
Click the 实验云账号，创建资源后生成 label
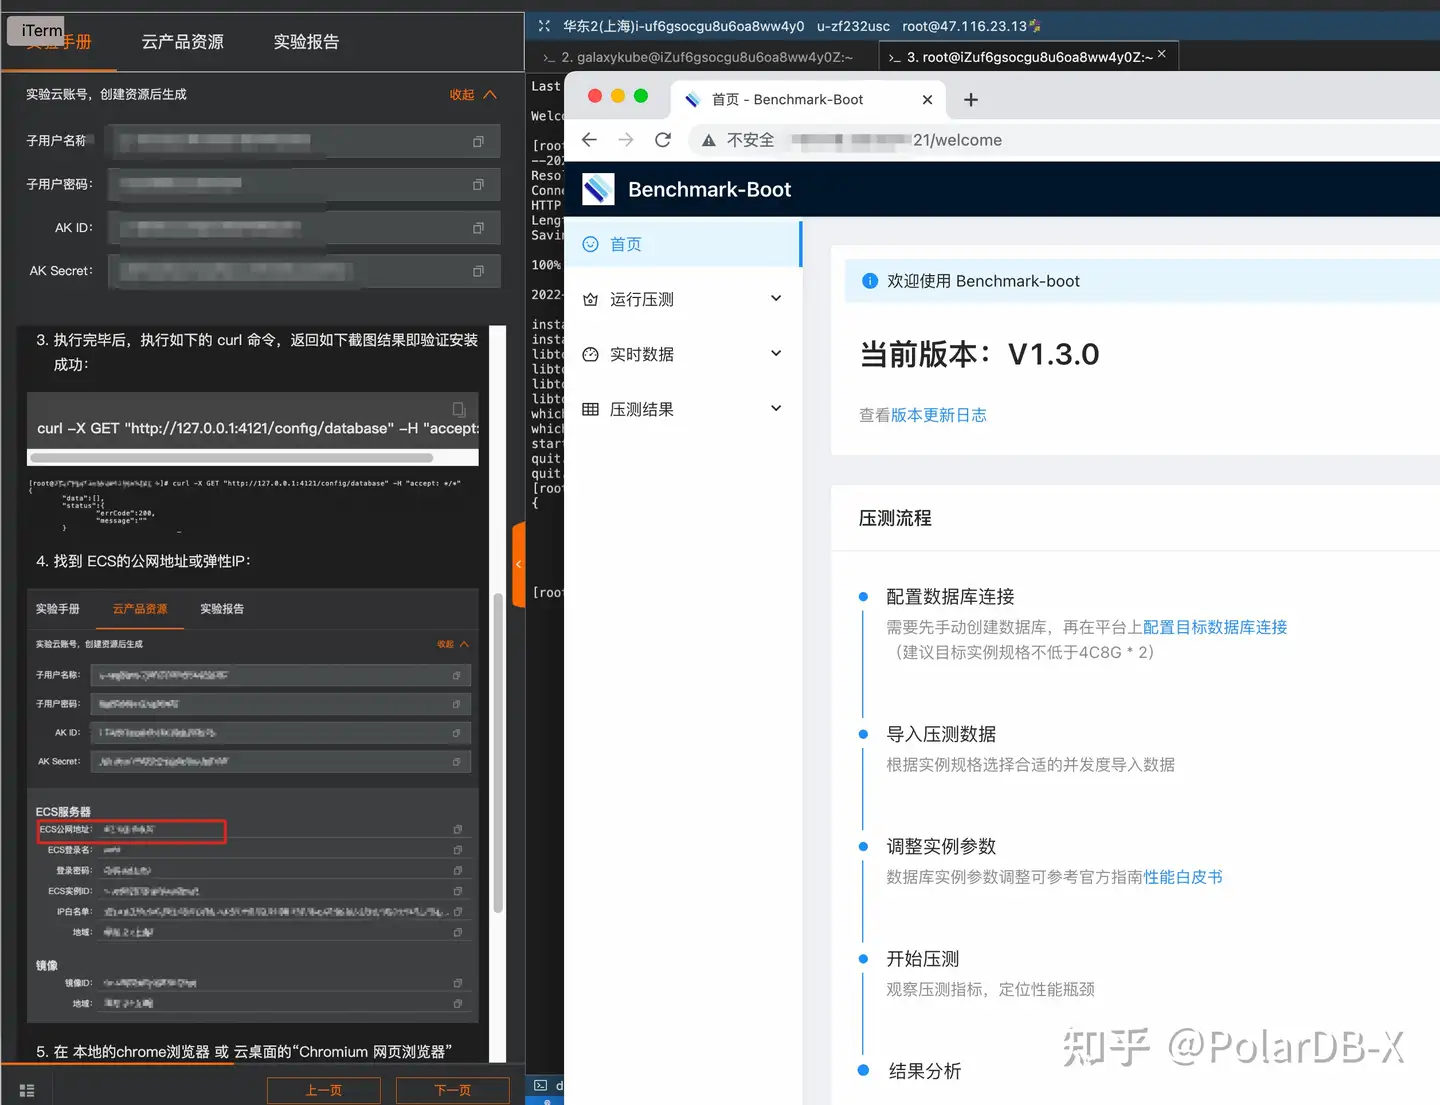[x=106, y=94]
